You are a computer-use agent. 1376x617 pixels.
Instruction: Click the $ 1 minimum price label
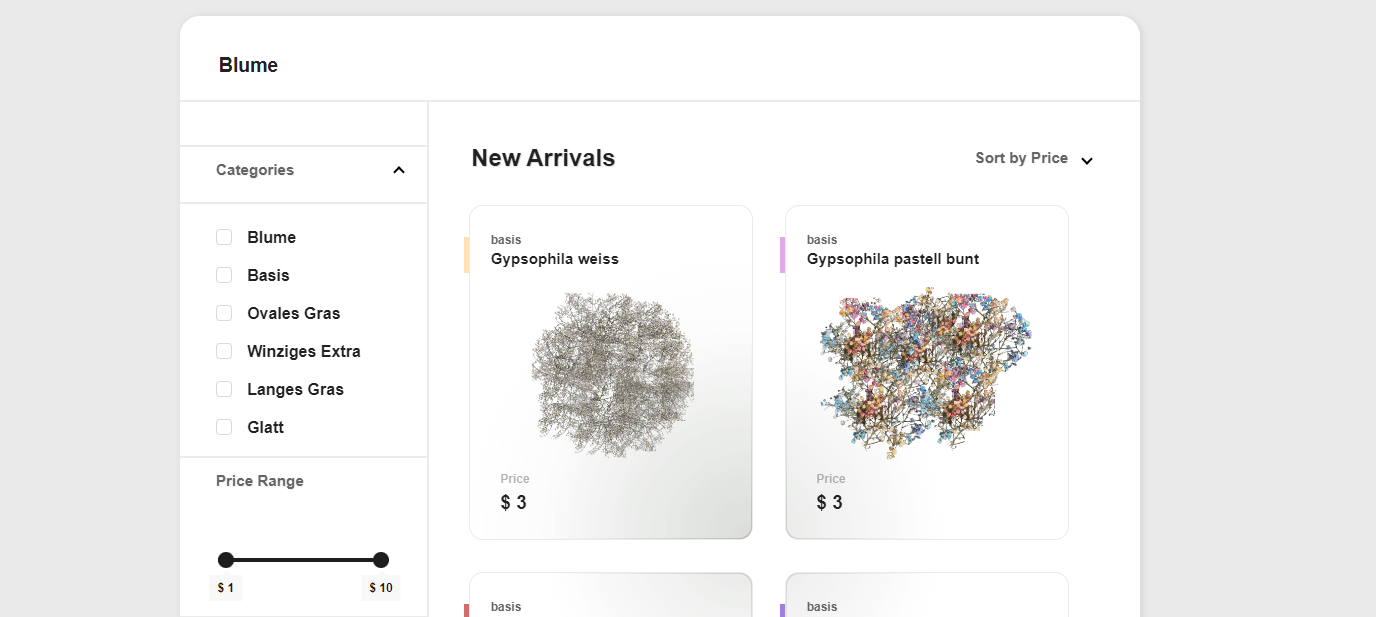(x=225, y=587)
